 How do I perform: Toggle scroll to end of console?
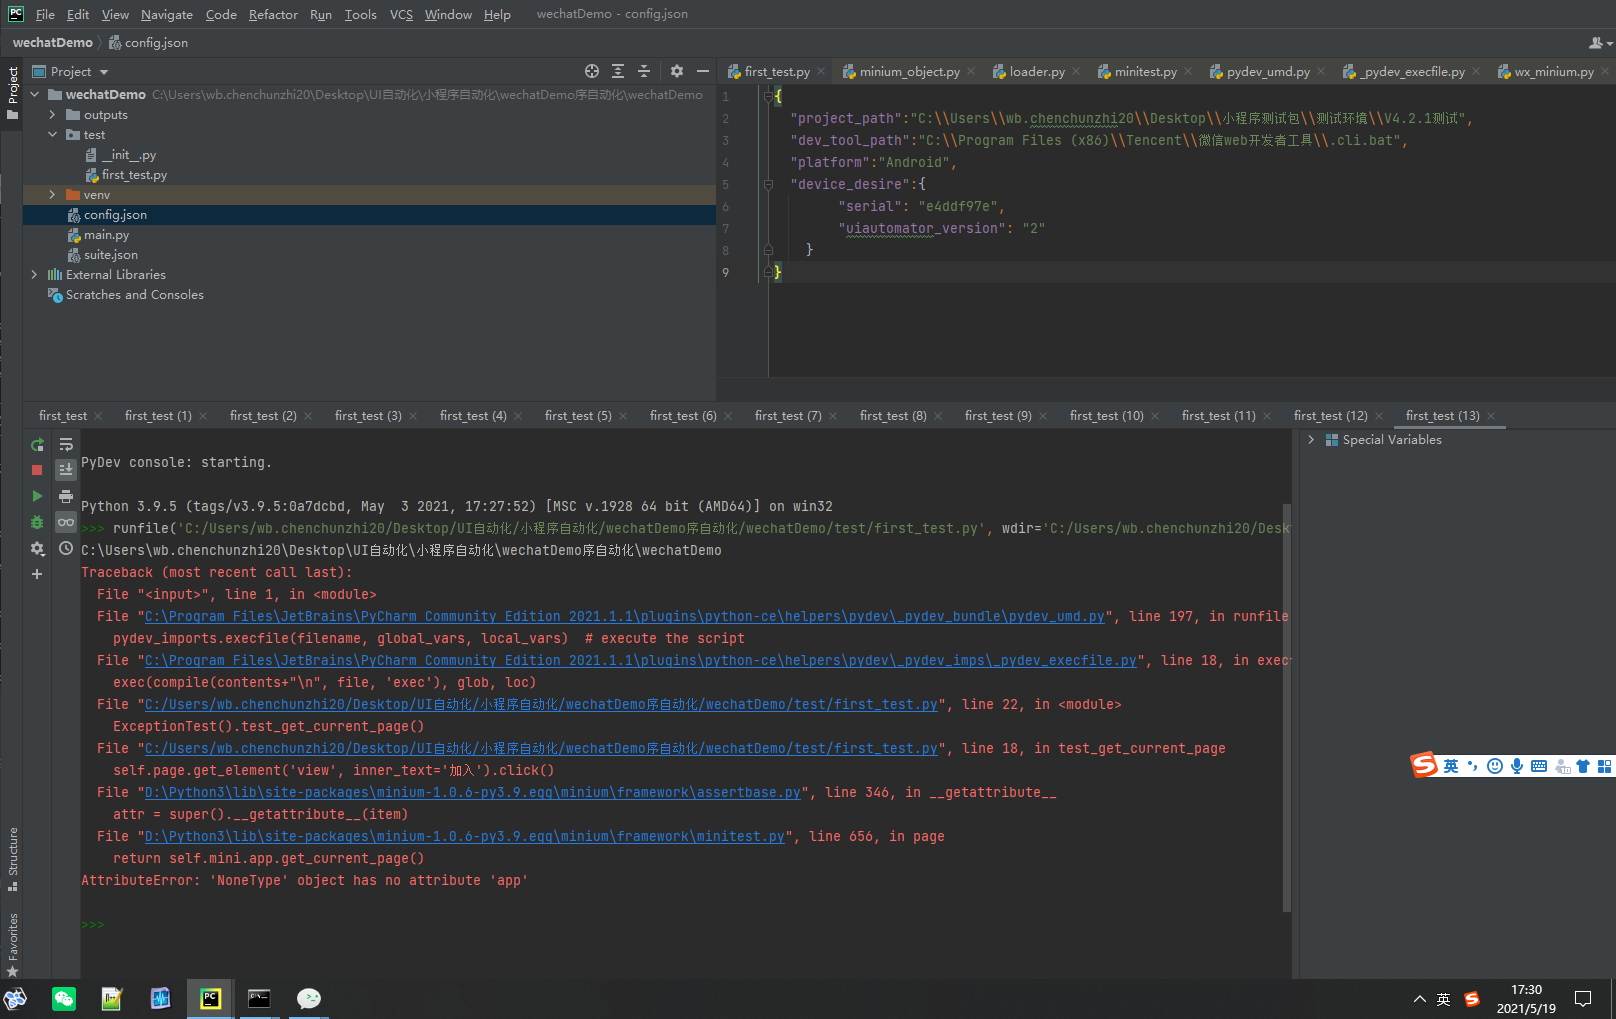(x=66, y=470)
